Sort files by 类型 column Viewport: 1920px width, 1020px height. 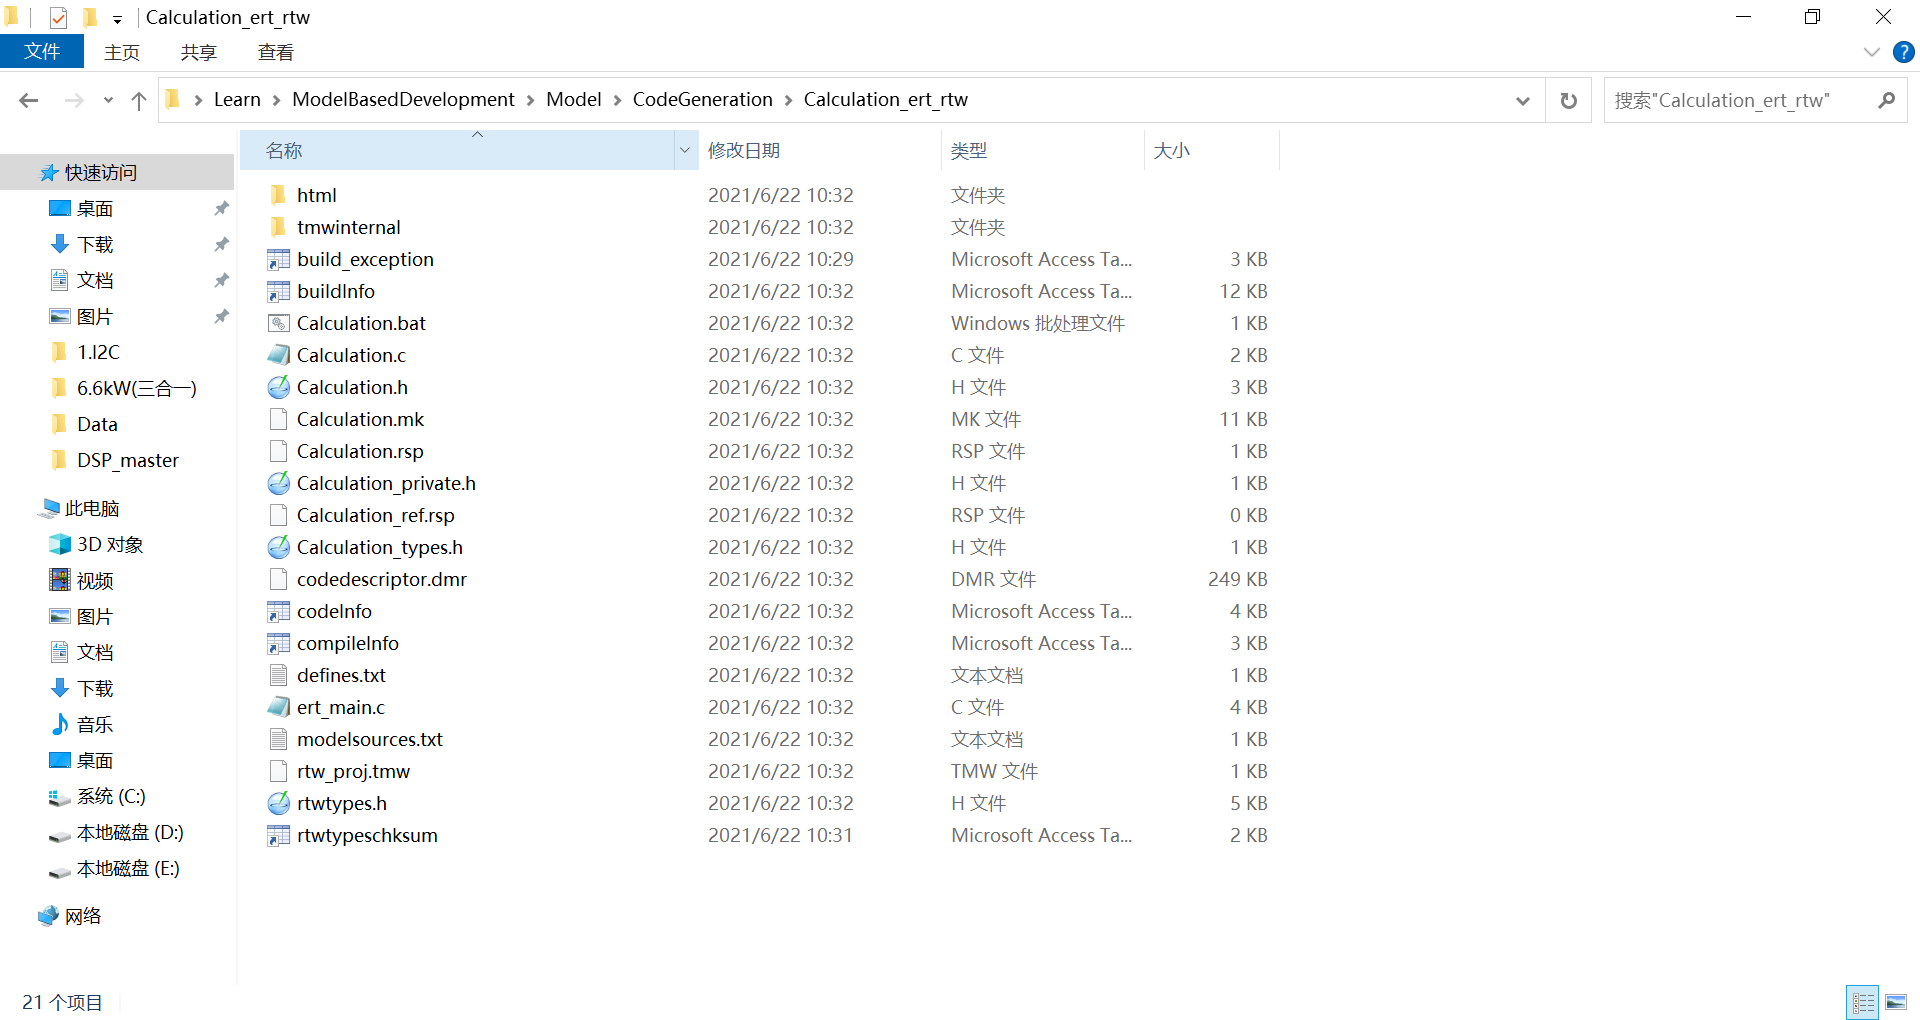[1043, 150]
